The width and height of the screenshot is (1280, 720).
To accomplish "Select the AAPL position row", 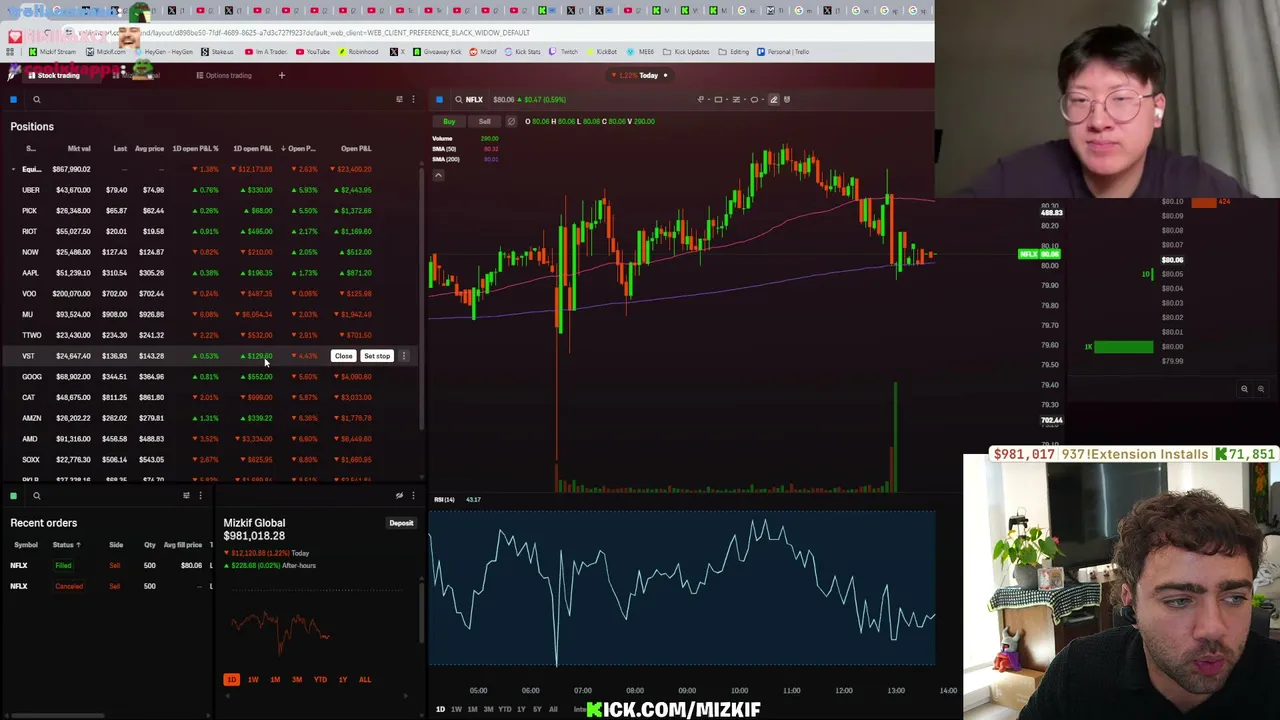I will pyautogui.click(x=210, y=273).
